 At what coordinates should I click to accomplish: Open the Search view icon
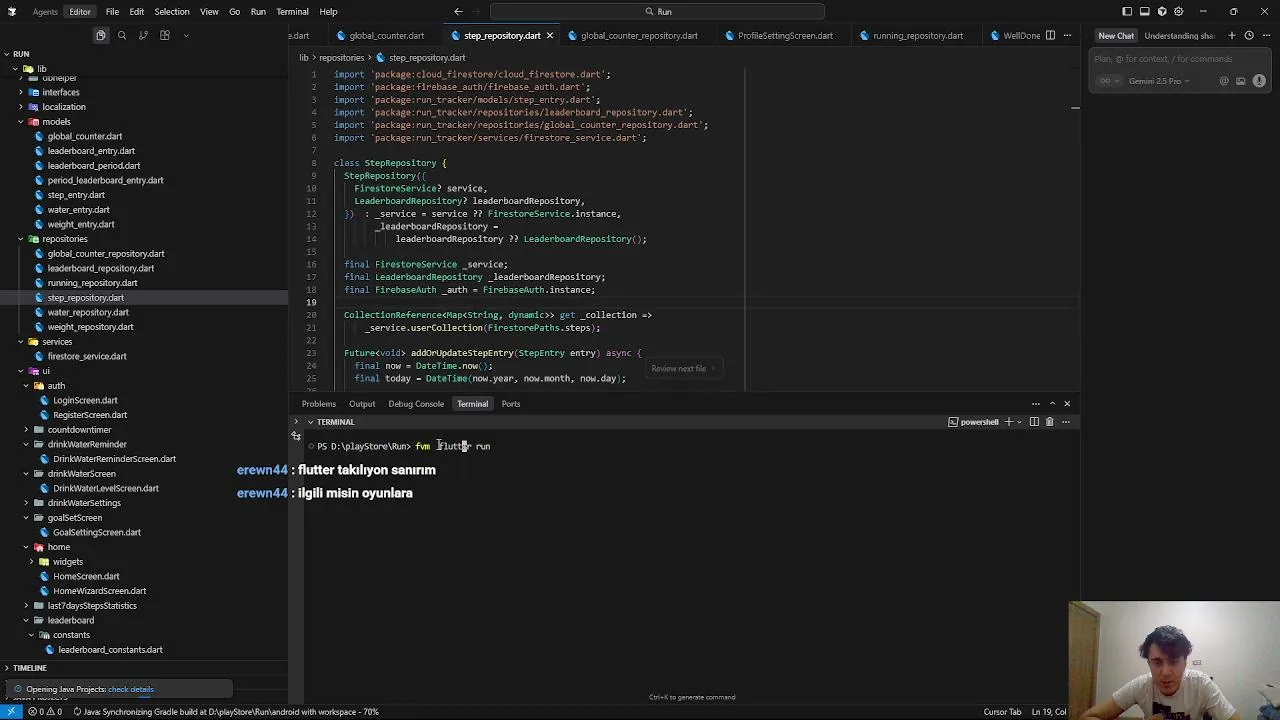pyautogui.click(x=122, y=35)
